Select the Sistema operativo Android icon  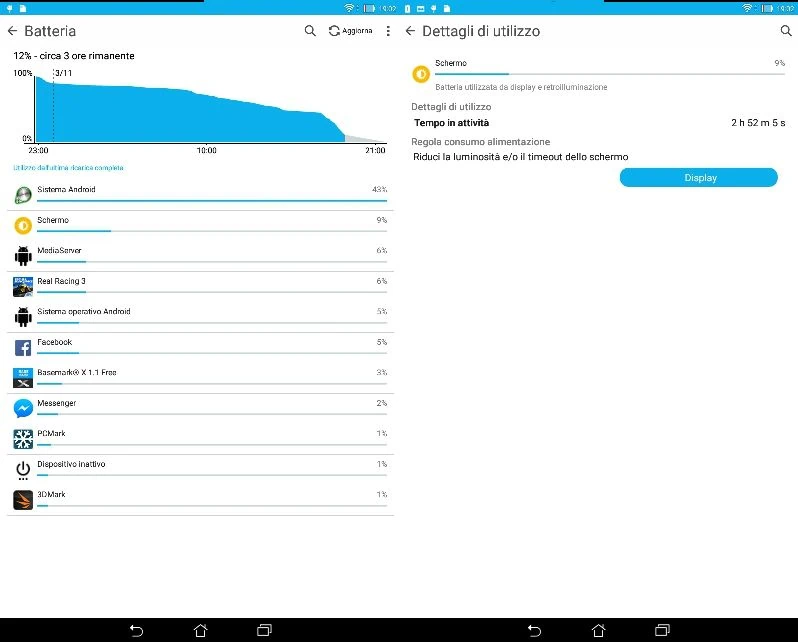[x=23, y=317]
